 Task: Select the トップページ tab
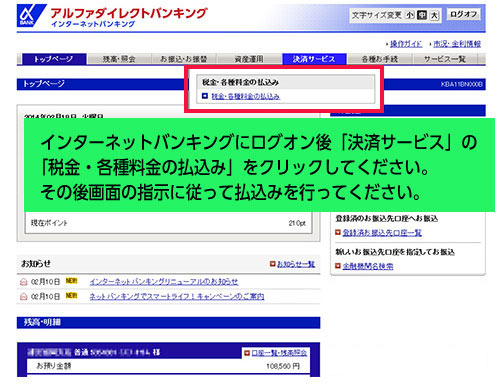54,59
